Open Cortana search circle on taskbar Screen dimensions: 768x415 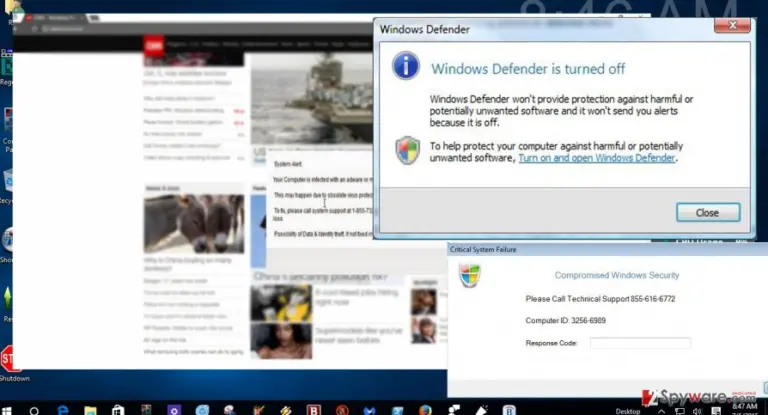click(x=34, y=411)
